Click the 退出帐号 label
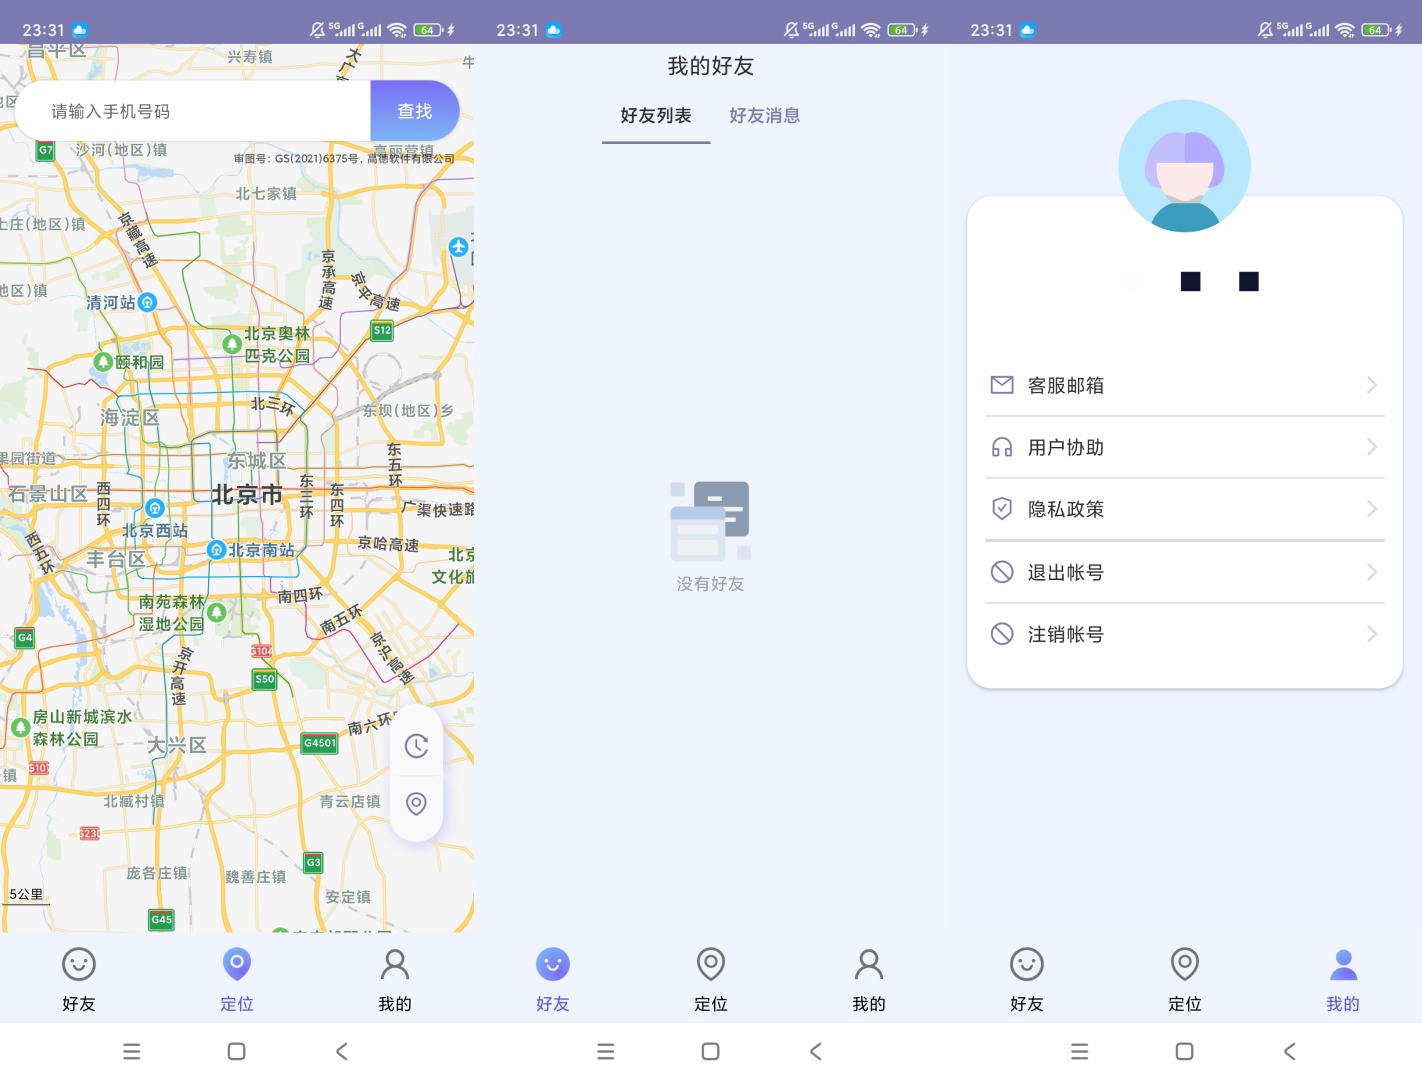The image size is (1422, 1080). (1066, 572)
